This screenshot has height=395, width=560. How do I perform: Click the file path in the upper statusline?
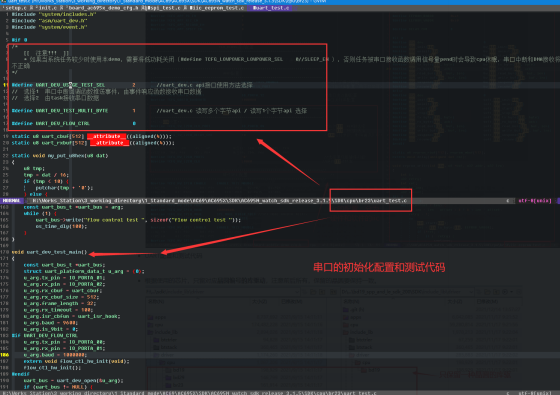[219, 201]
